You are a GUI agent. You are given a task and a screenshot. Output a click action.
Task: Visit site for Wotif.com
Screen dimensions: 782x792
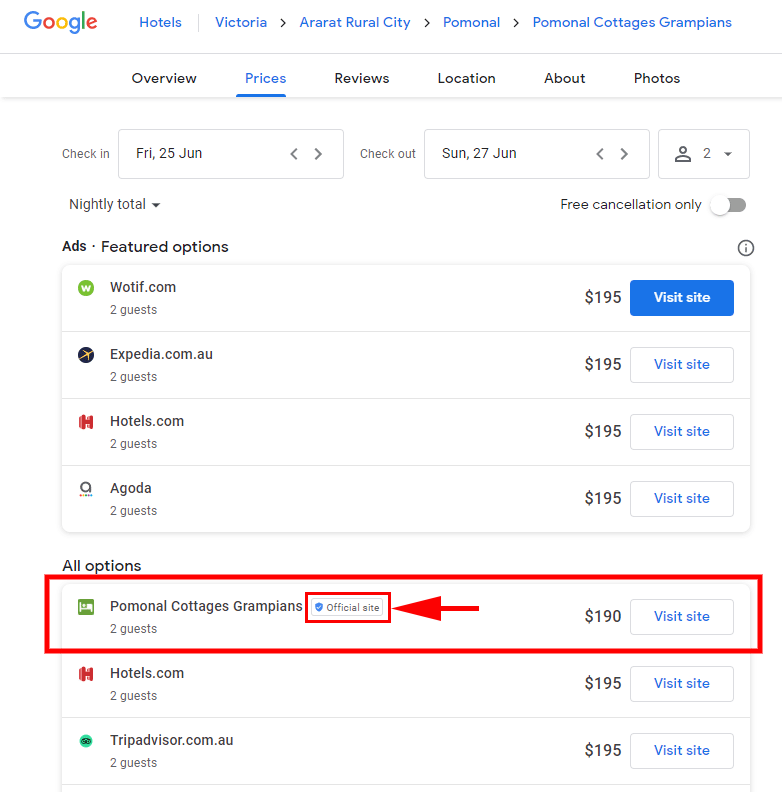coord(681,298)
